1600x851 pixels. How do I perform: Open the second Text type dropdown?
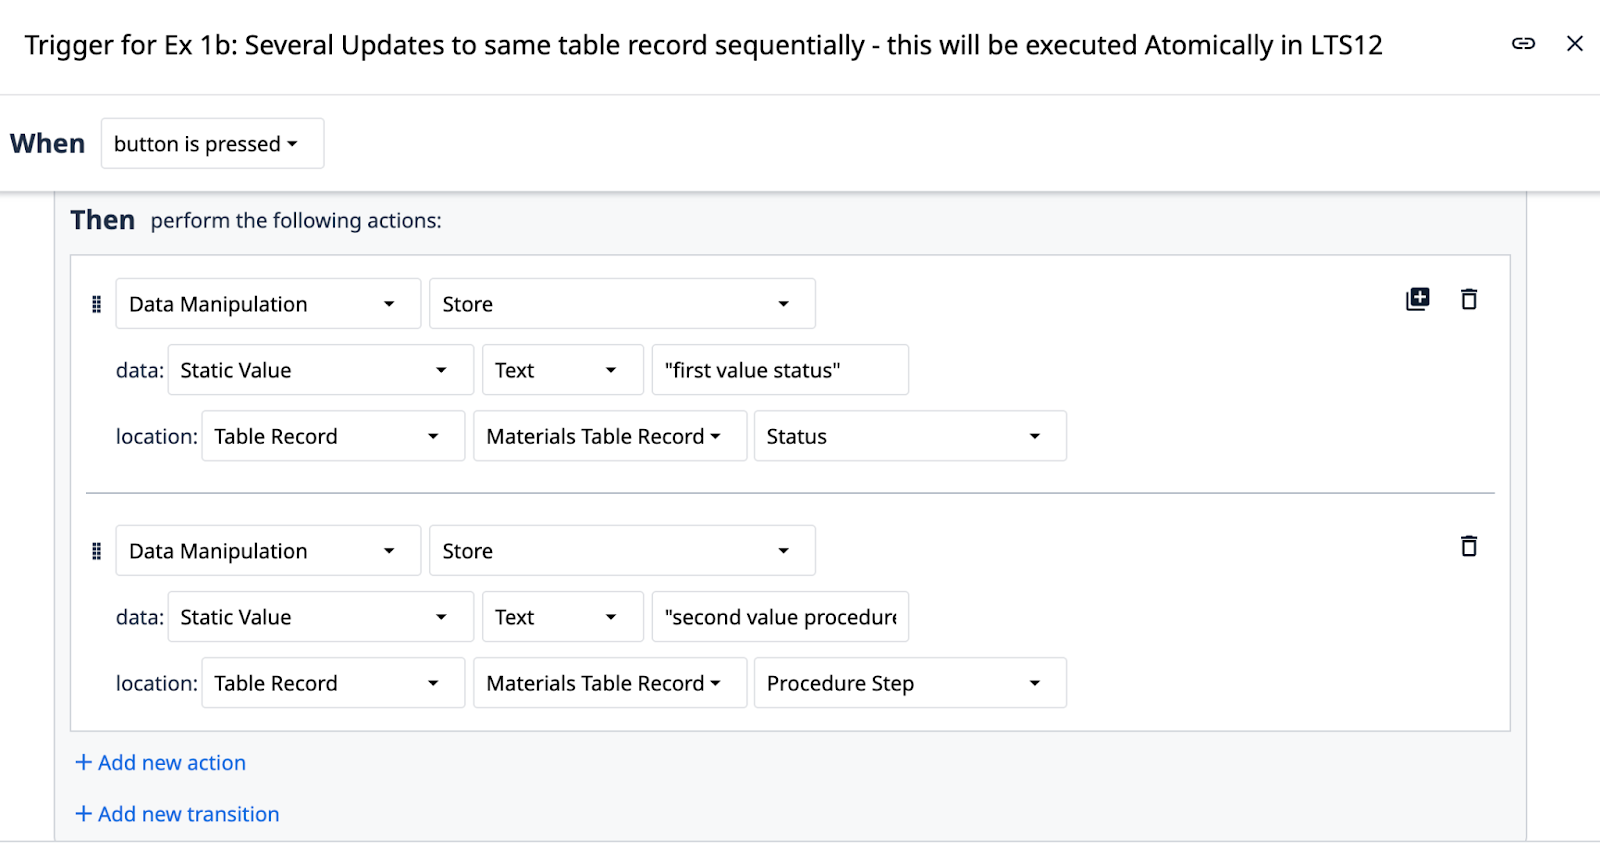pos(563,617)
